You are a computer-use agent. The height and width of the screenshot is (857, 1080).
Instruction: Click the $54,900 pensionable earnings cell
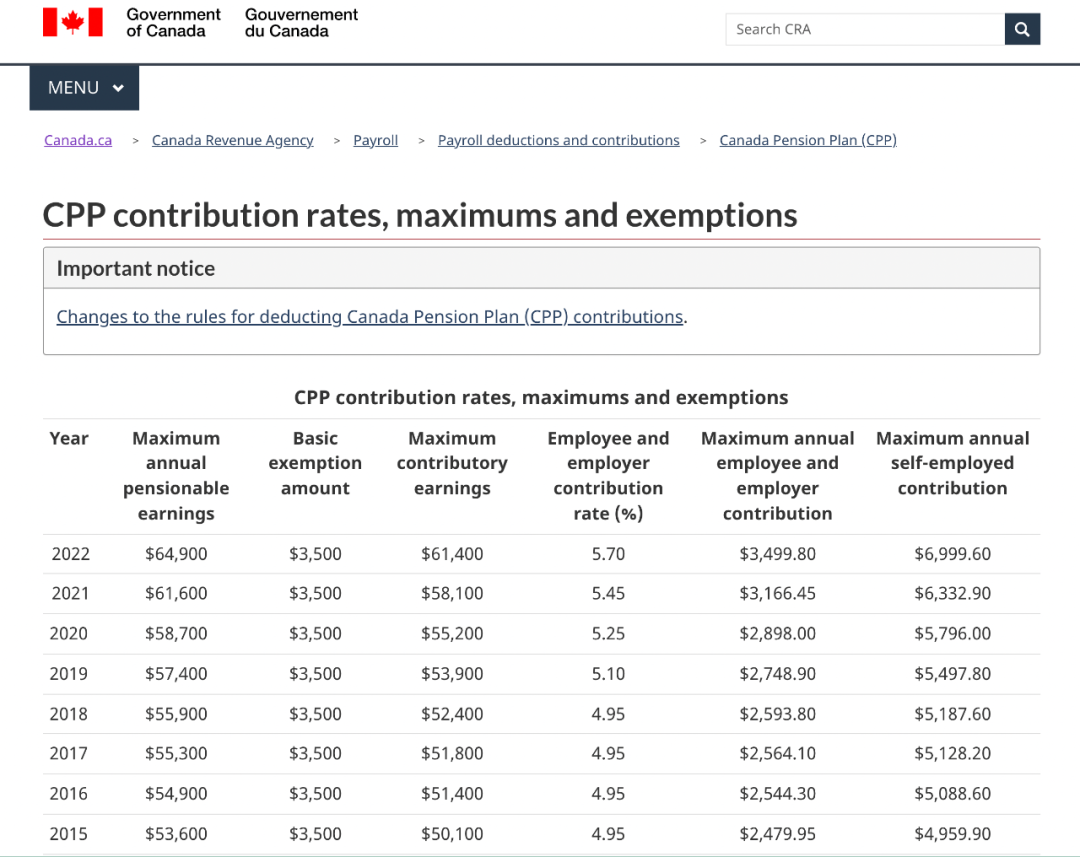[176, 794]
